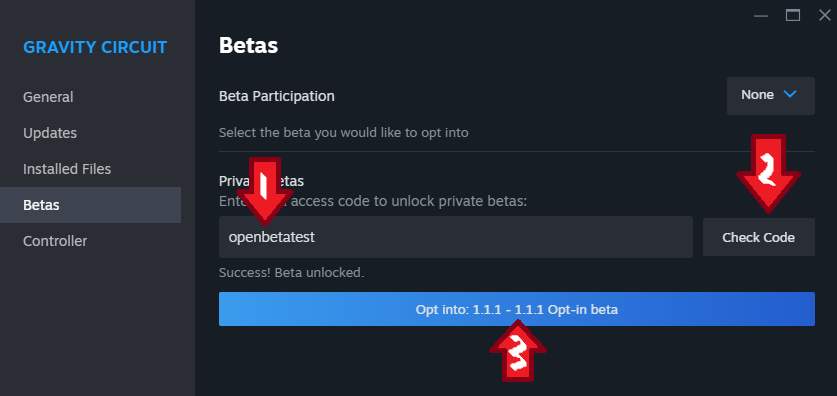The width and height of the screenshot is (837, 396).
Task: Minimize the properties window
Action: pos(761,16)
